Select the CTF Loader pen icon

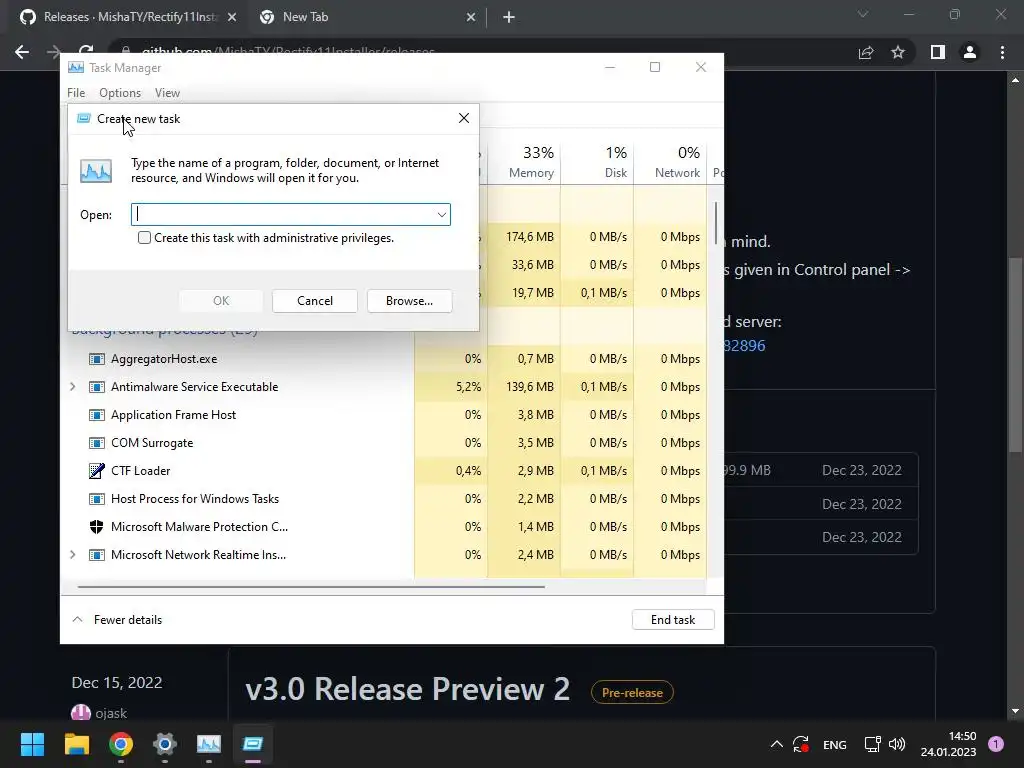click(97, 470)
